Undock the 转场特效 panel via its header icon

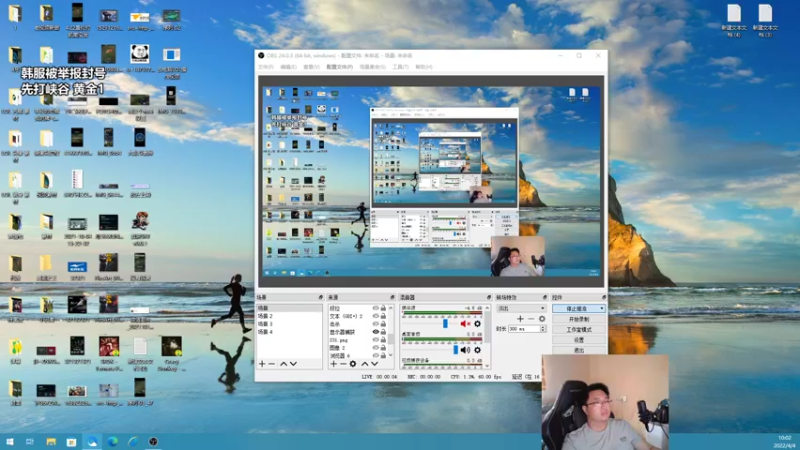tap(544, 297)
